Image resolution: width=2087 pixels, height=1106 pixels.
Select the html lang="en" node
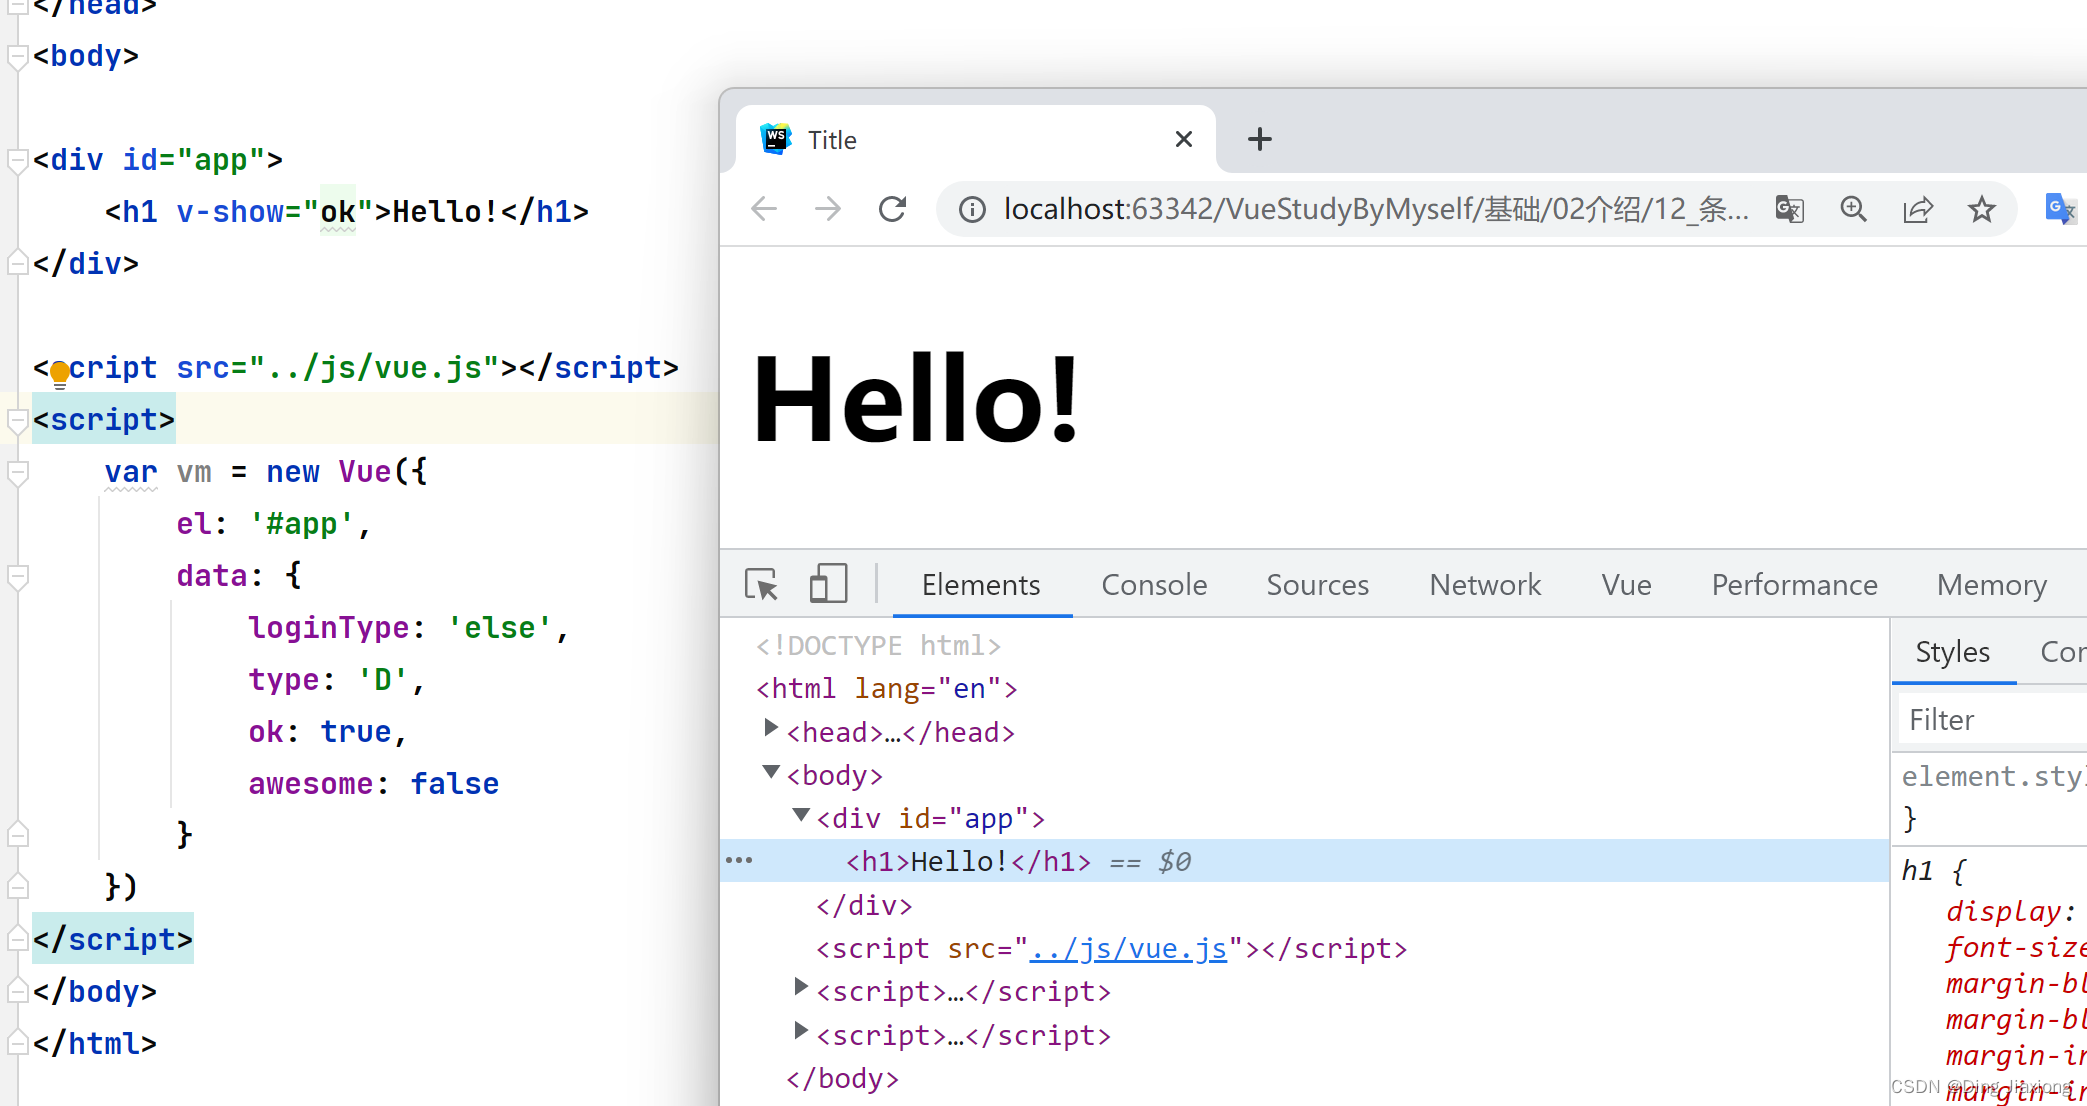coord(887,689)
